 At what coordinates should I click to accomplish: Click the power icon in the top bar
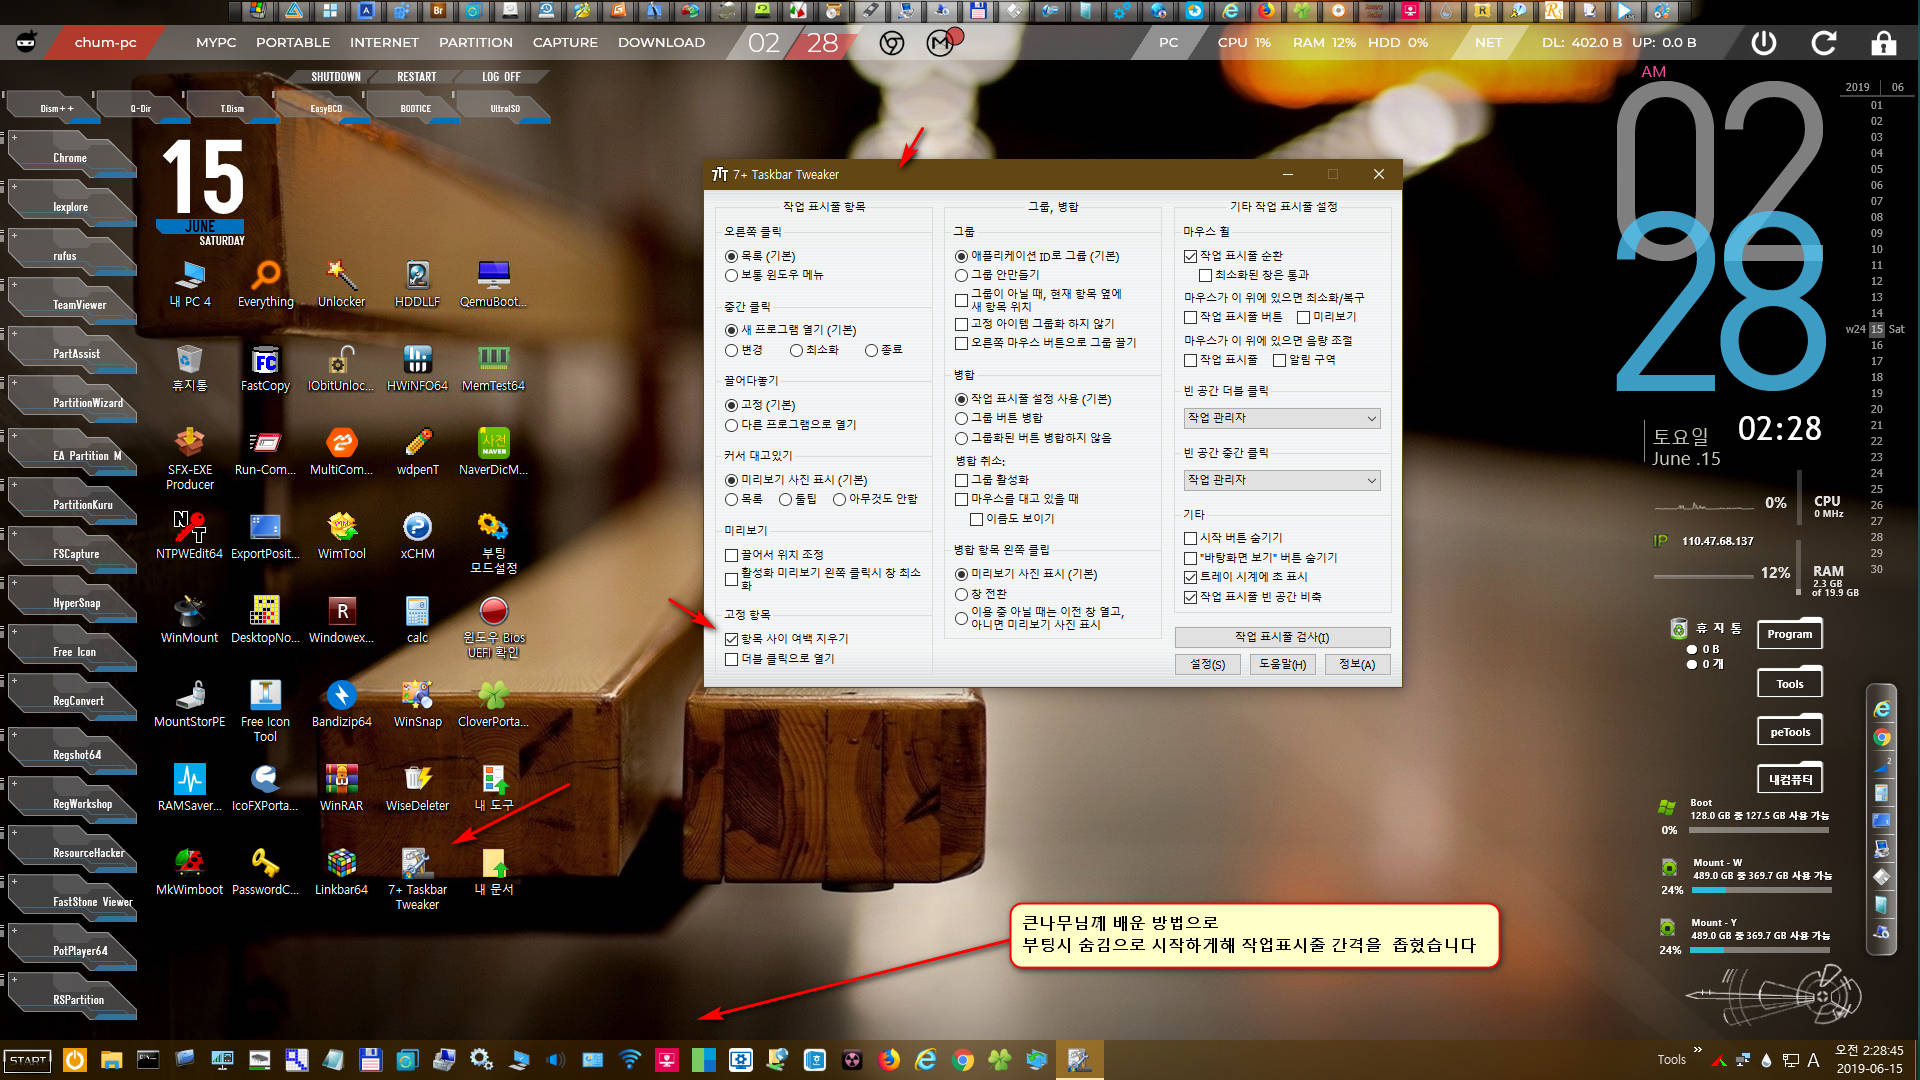[x=1764, y=43]
